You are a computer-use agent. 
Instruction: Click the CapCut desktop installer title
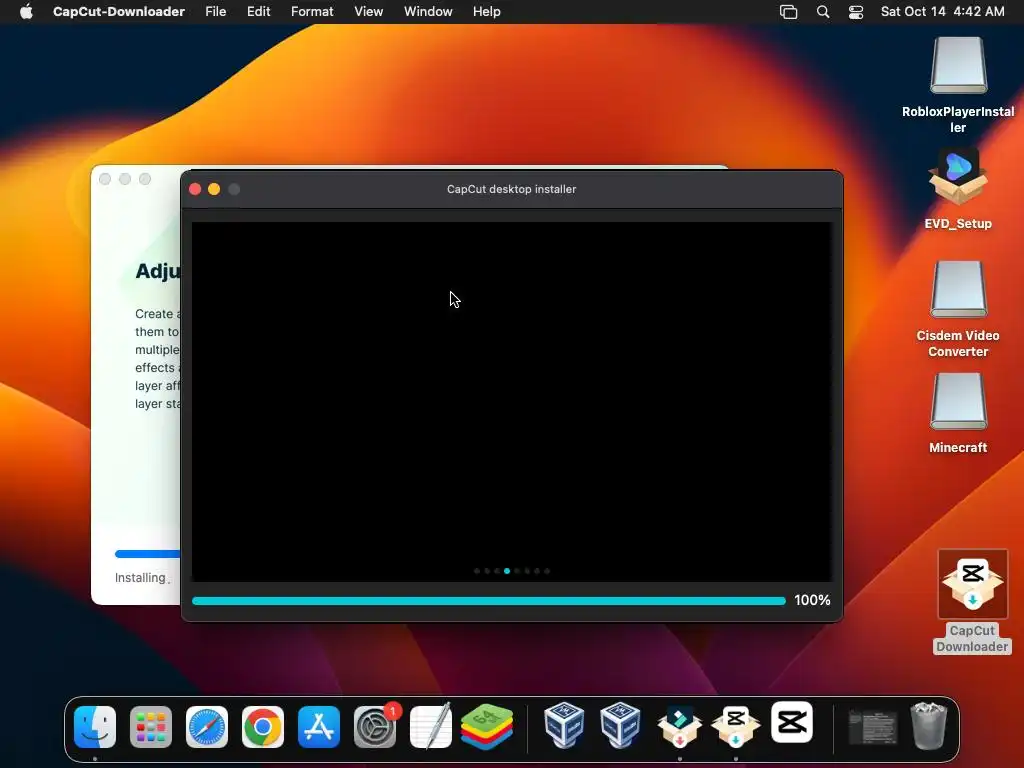511,189
